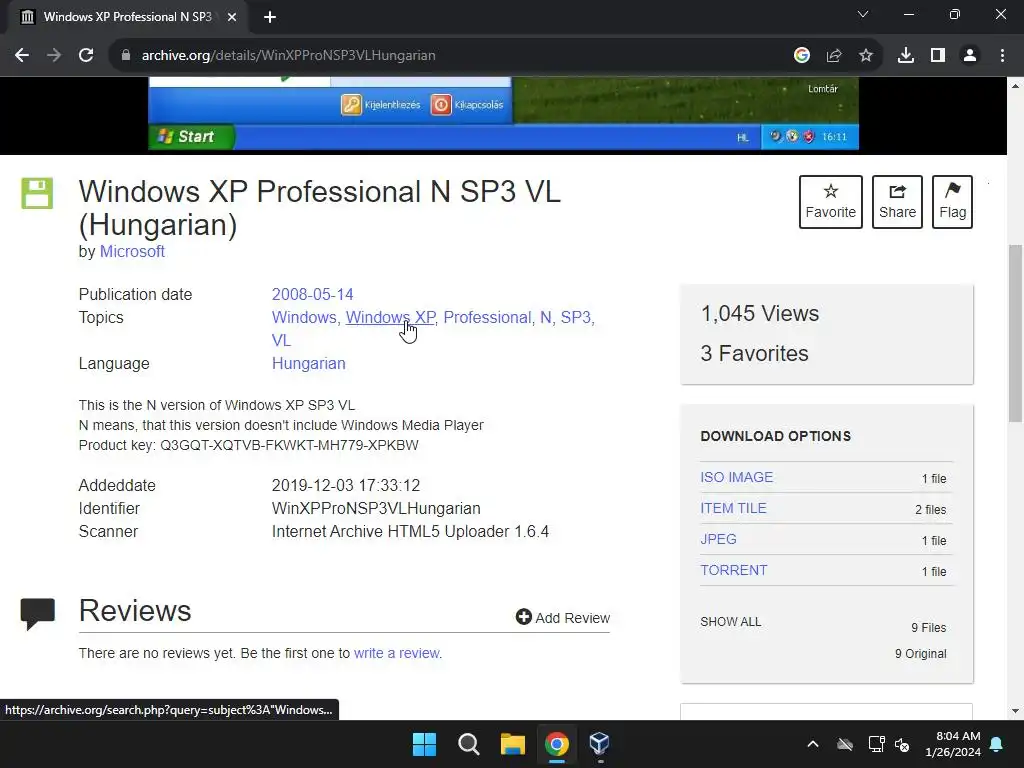Screen dimensions: 1024x768
Task: Download the TORRENT file
Action: click(733, 570)
